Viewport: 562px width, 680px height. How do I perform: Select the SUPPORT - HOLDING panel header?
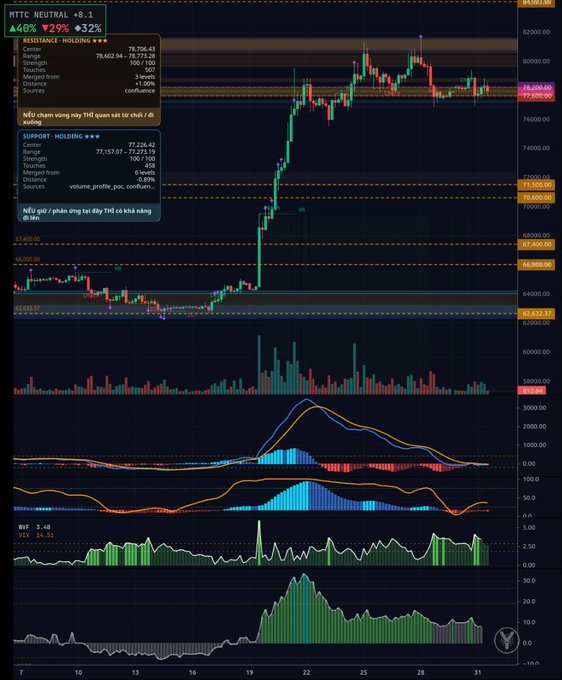click(x=61, y=137)
